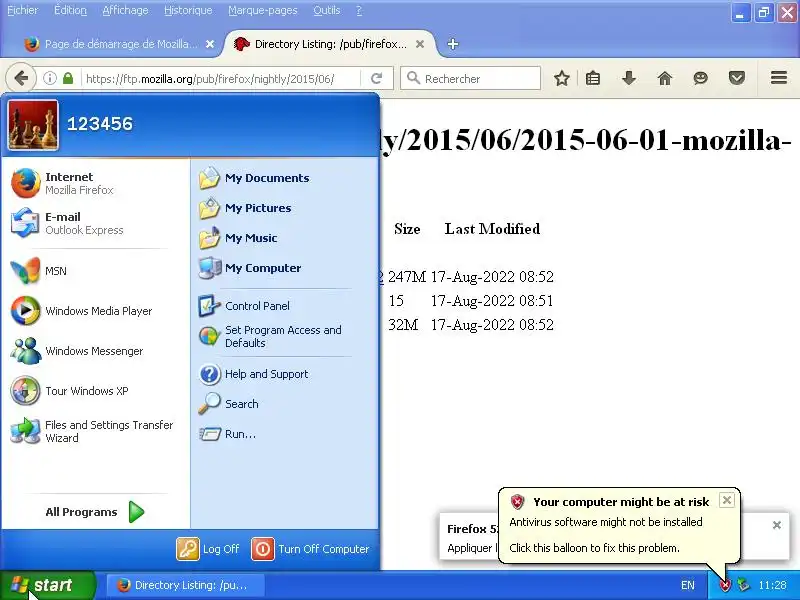This screenshot has height=600, width=800.
Task: Open the Outils menu
Action: (327, 10)
